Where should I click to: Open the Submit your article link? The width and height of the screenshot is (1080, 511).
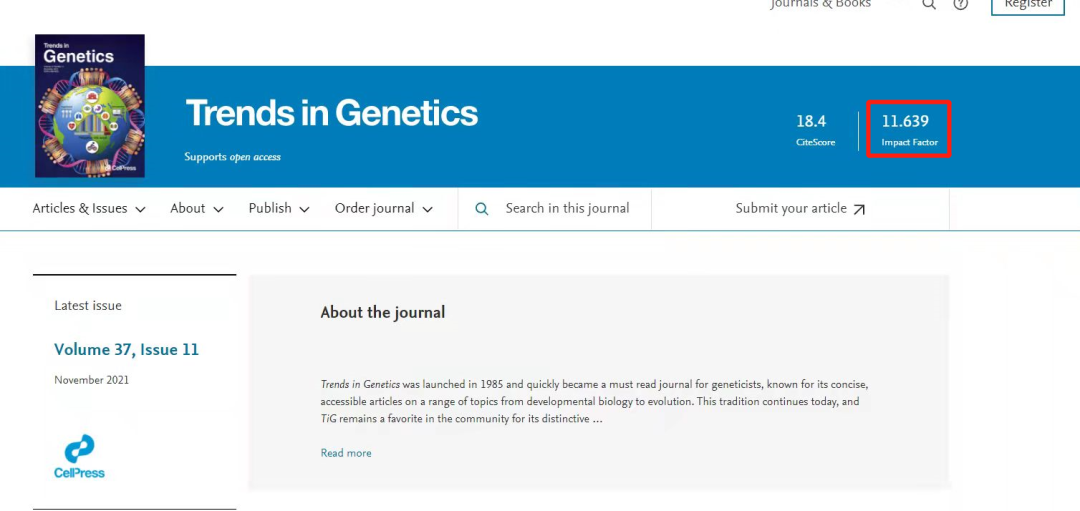(x=800, y=209)
